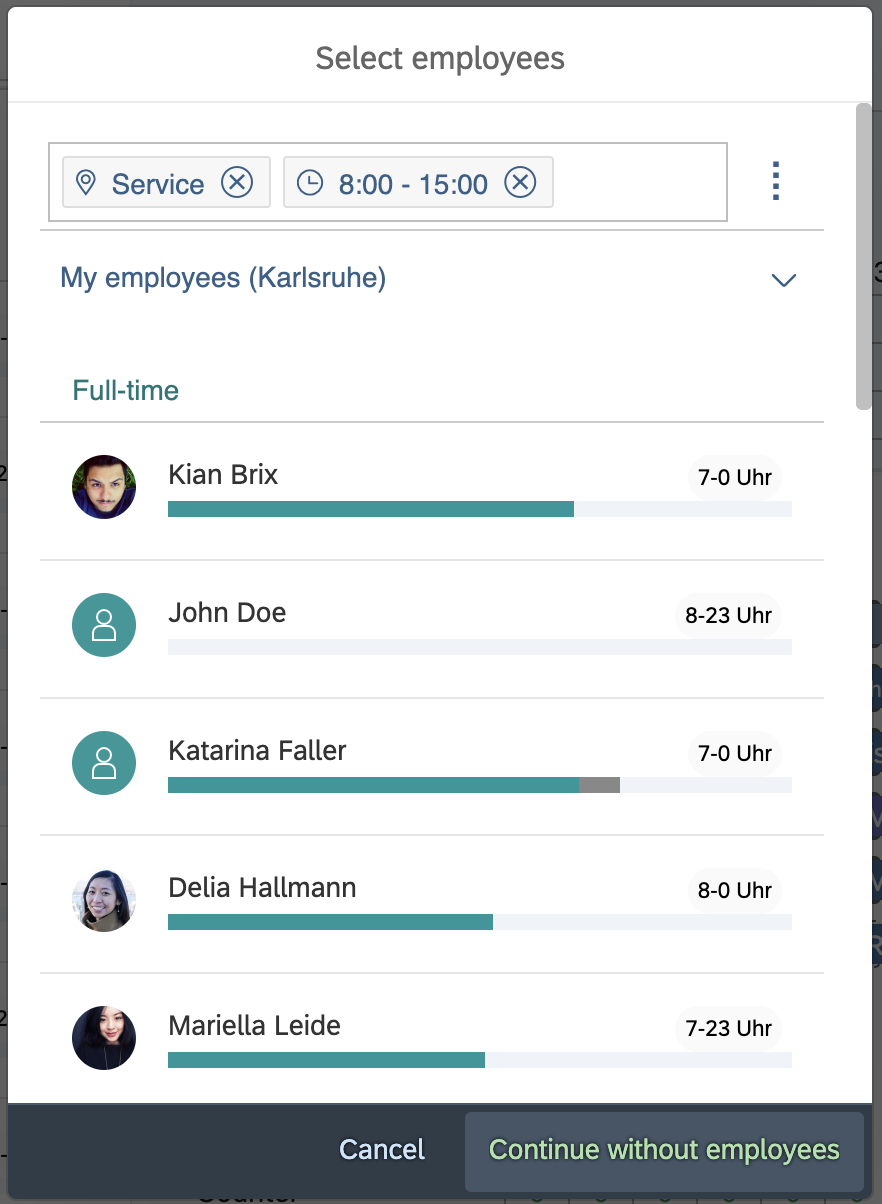Click Cancel to dismiss the dialog

coord(382,1150)
